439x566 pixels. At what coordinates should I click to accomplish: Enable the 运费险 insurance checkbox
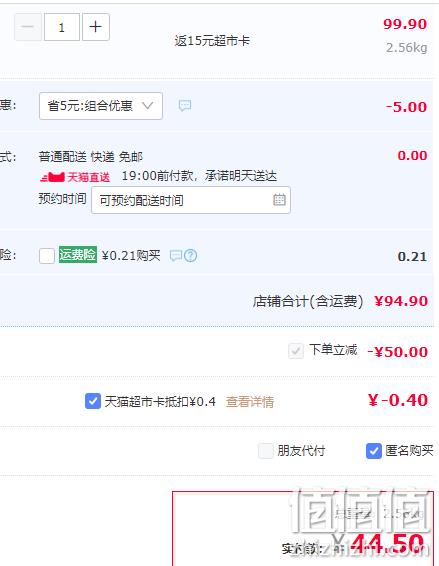[47, 256]
